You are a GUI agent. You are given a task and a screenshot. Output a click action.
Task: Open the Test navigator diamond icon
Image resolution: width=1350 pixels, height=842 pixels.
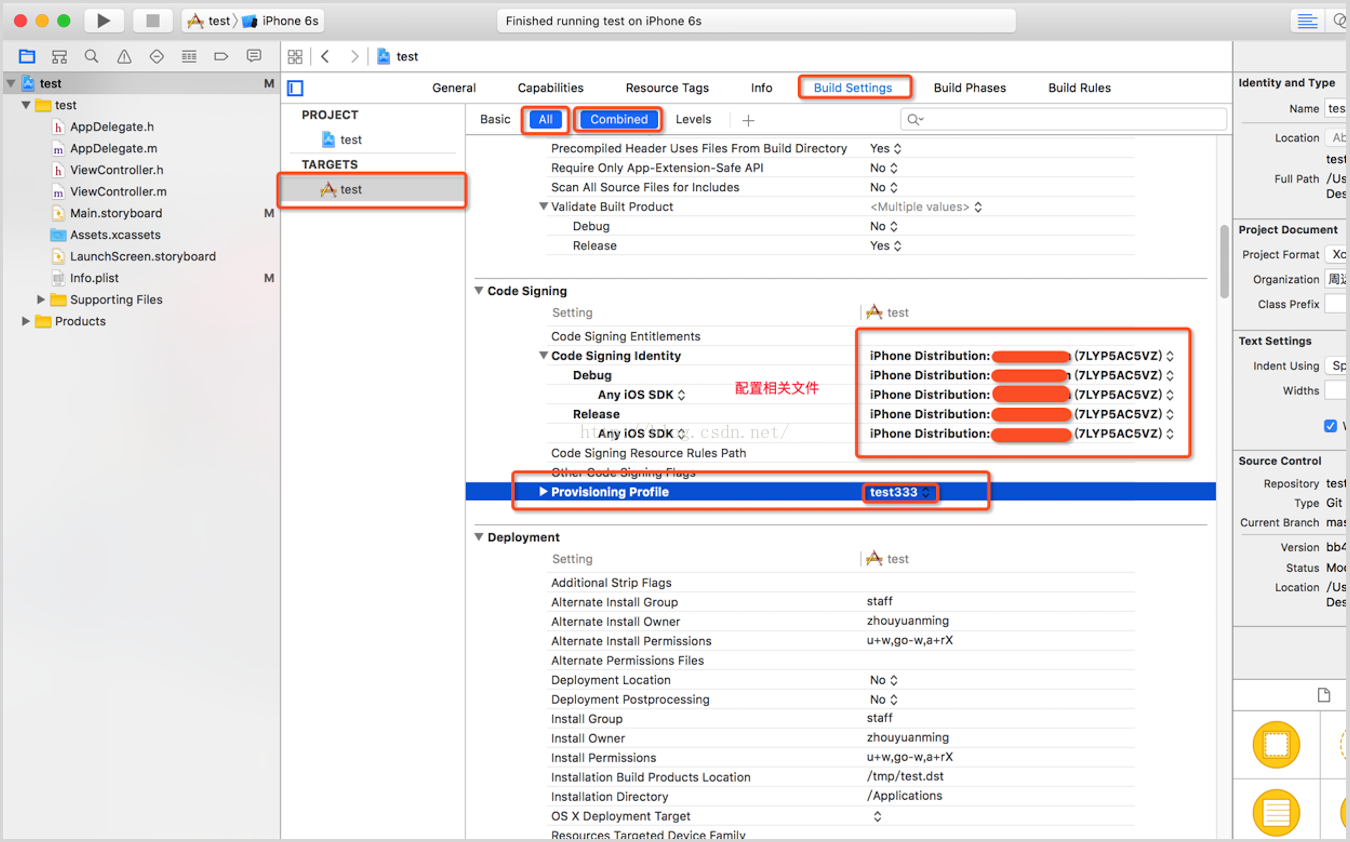pos(156,56)
